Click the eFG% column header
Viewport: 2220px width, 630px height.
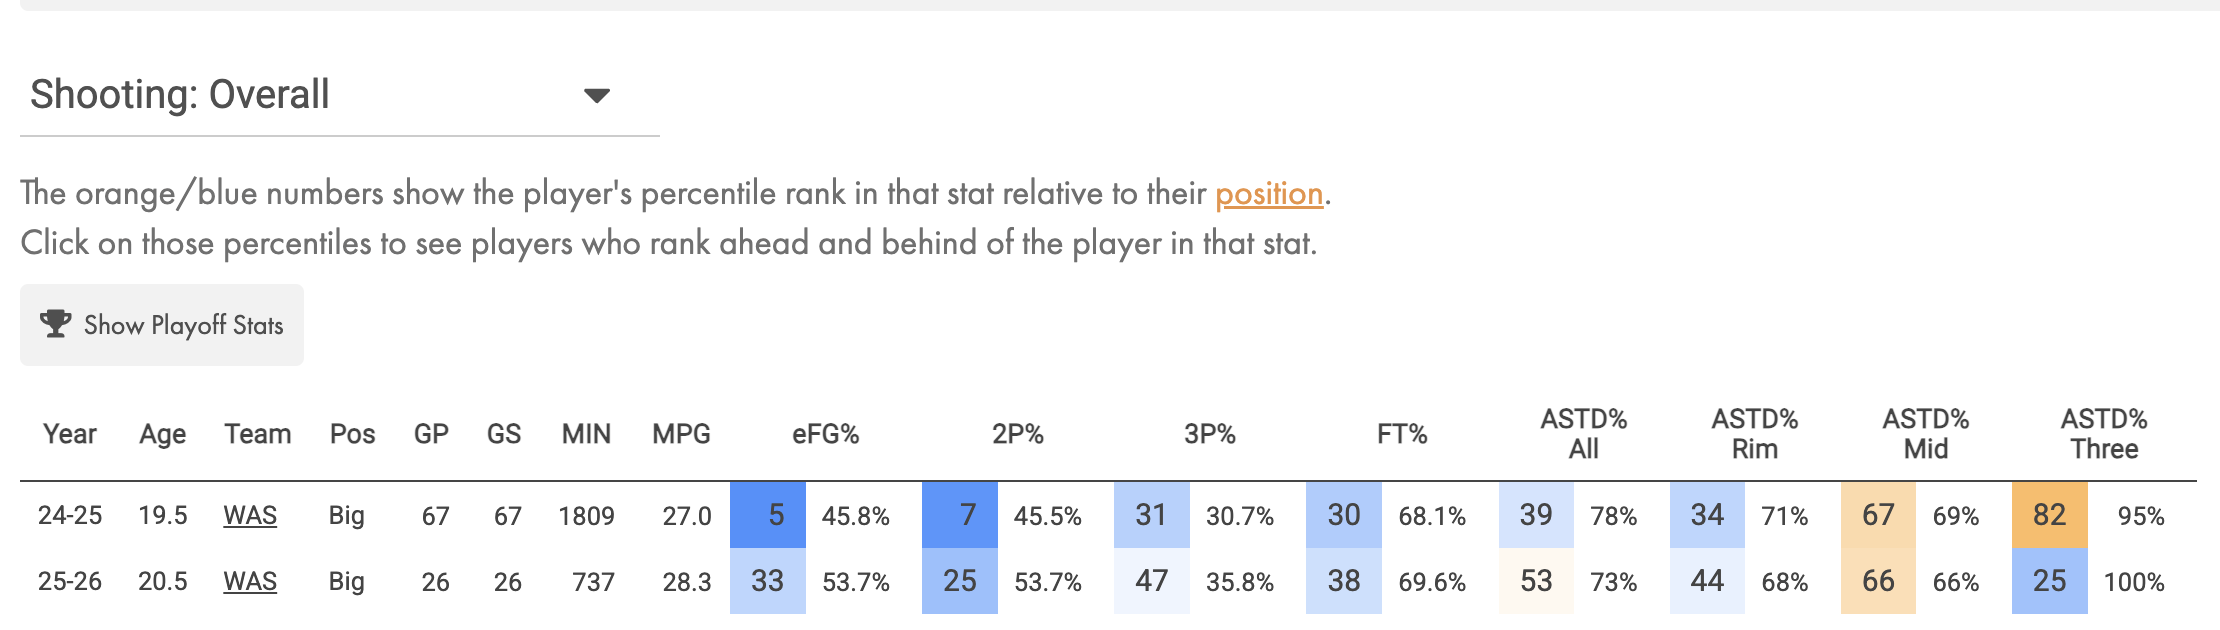coord(825,434)
